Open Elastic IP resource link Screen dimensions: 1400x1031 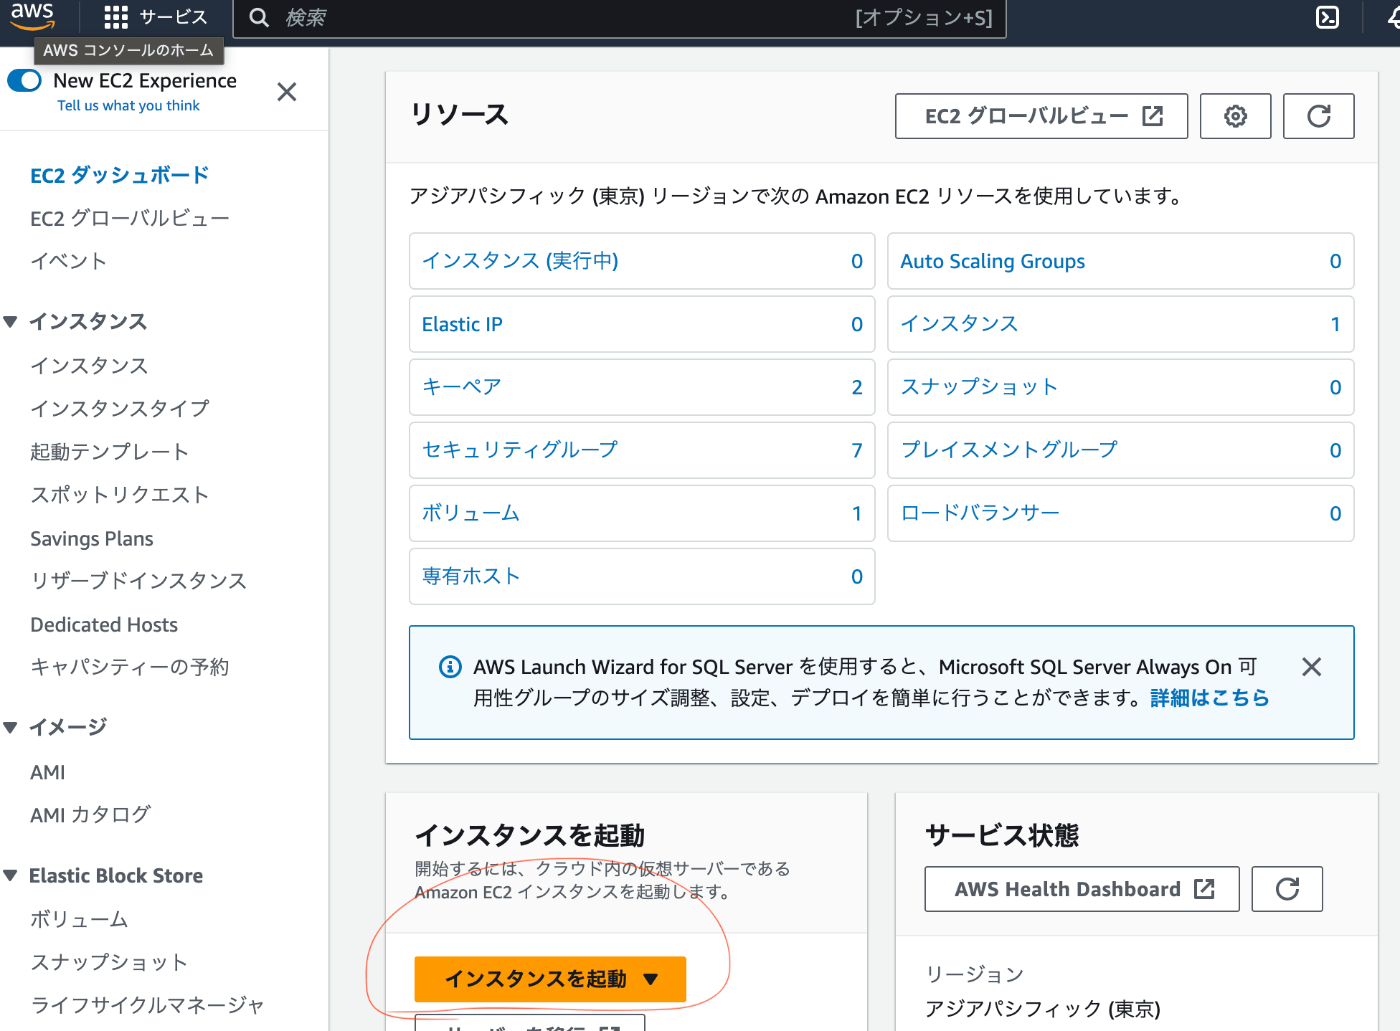pyautogui.click(x=462, y=324)
